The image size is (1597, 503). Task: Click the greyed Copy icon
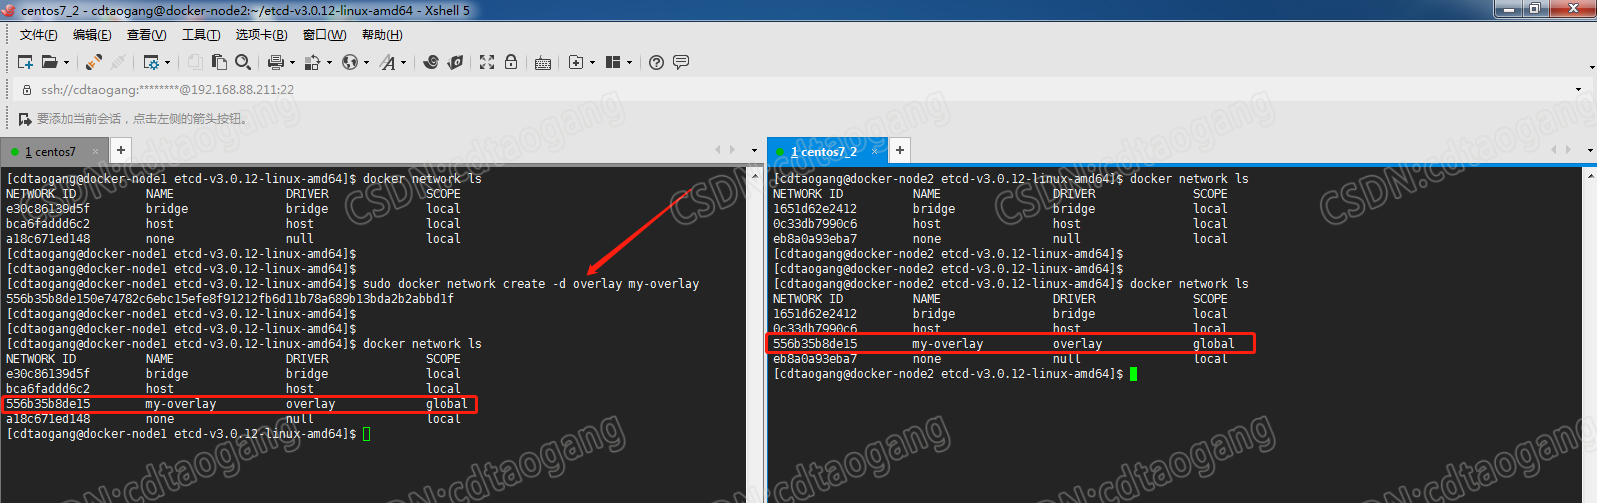coord(195,62)
